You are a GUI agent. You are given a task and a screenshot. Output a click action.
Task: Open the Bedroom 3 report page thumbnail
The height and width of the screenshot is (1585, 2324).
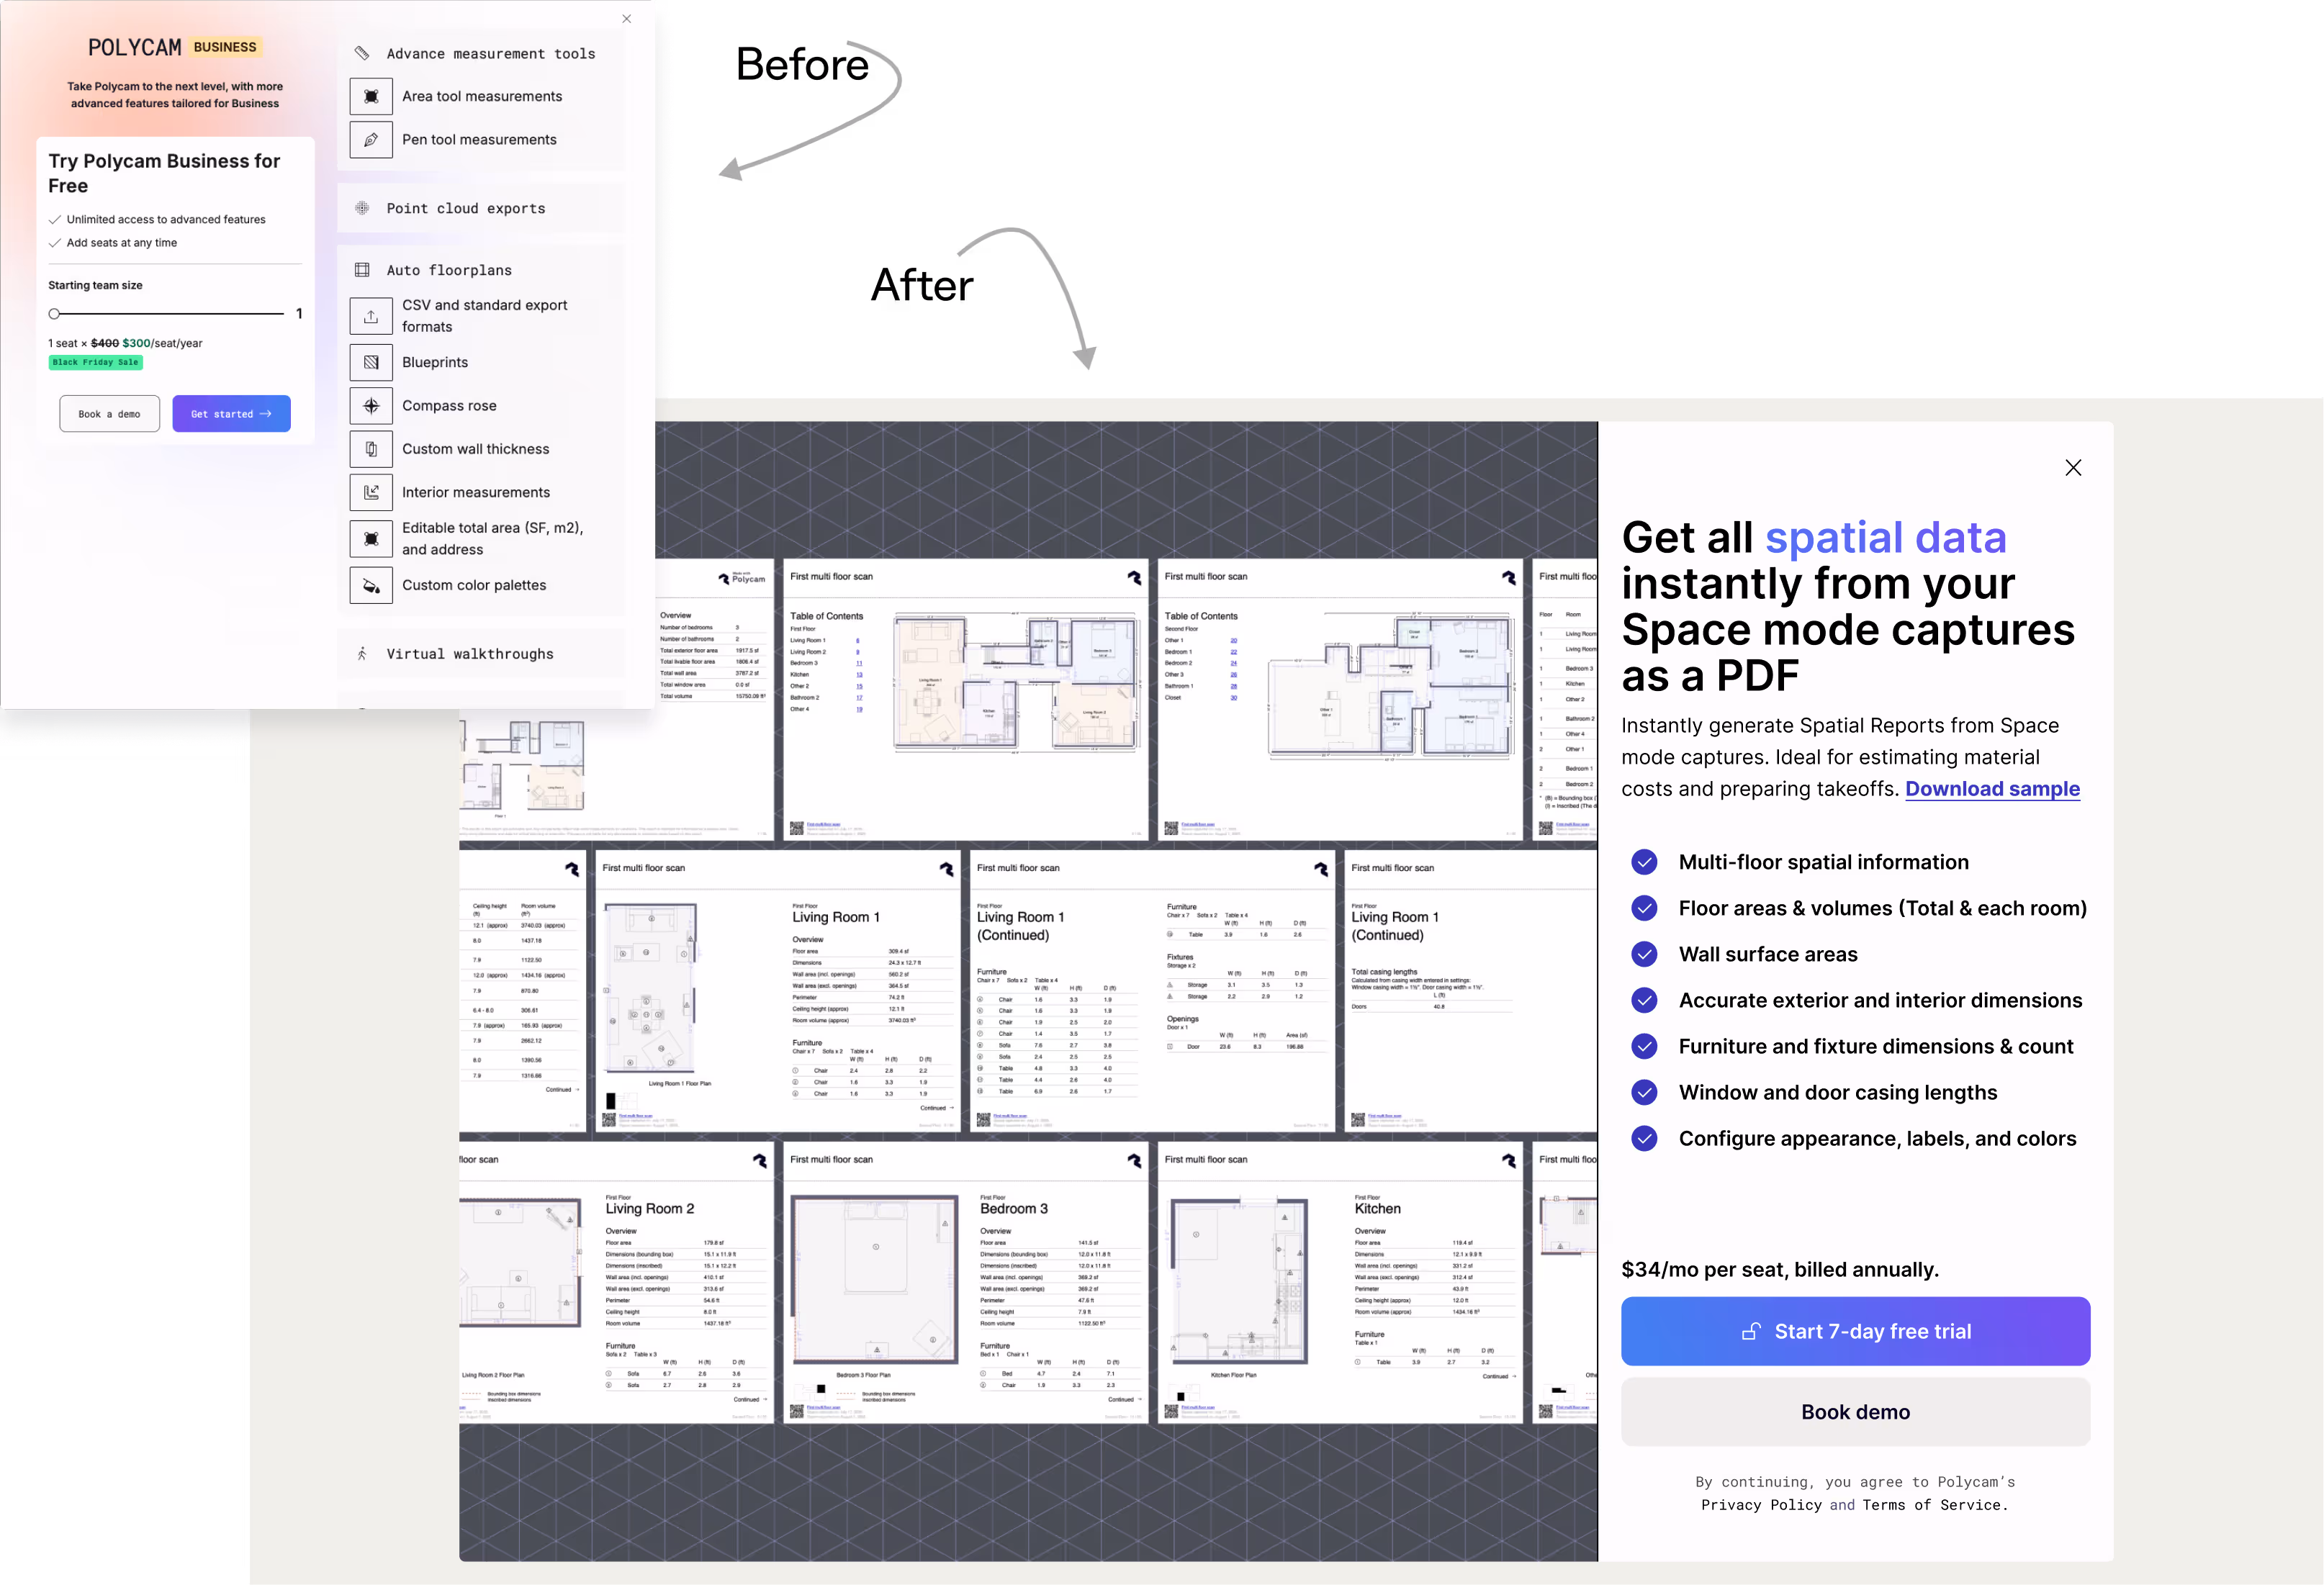pyautogui.click(x=965, y=1282)
